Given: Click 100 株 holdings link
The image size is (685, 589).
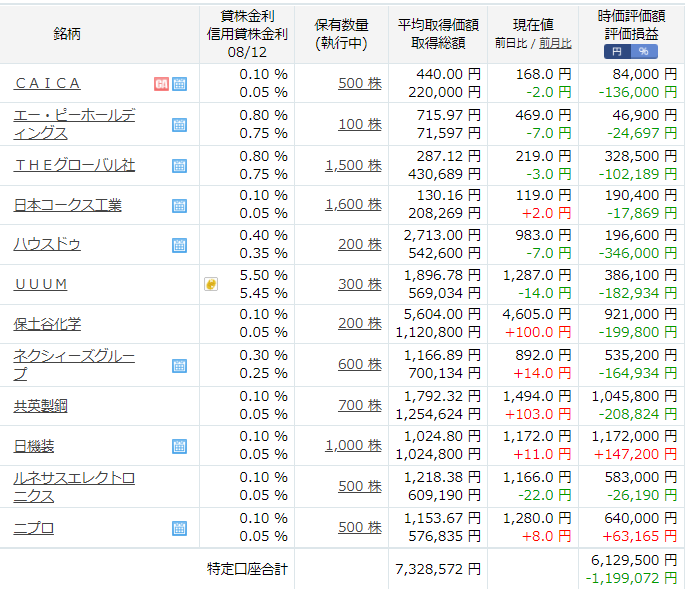Looking at the screenshot, I should coord(360,124).
